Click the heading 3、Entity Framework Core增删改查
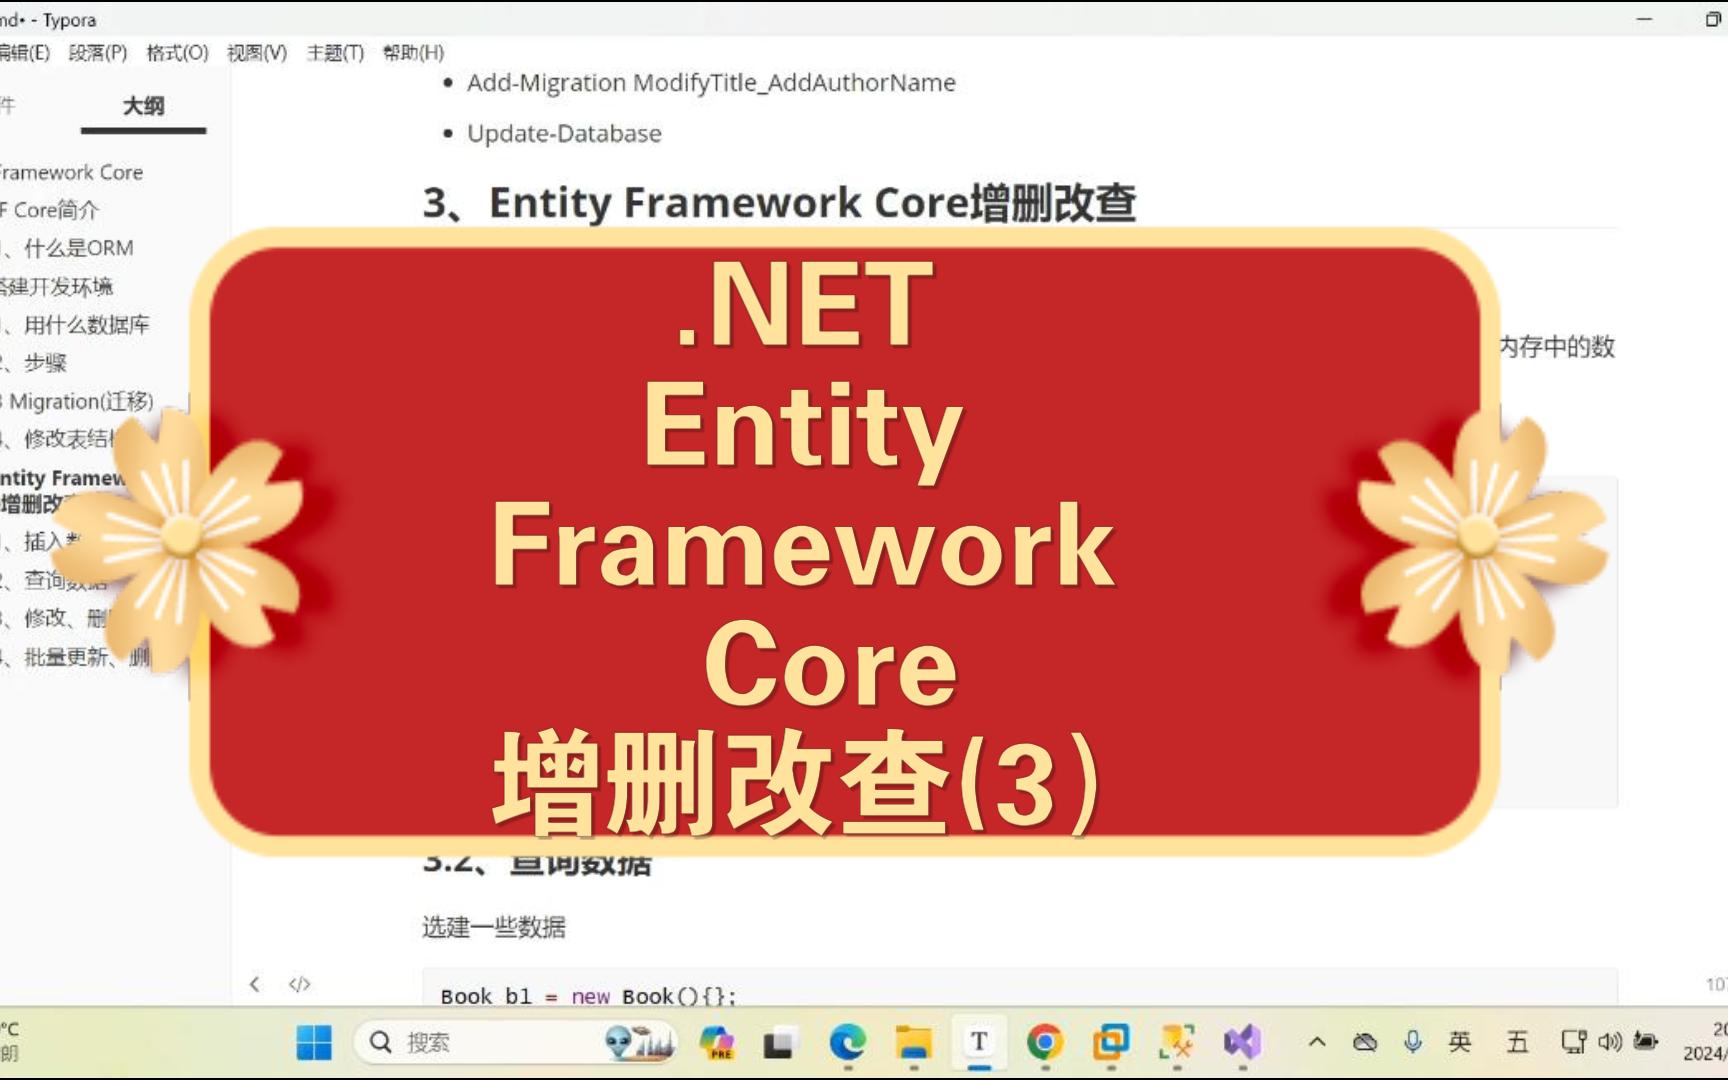 tap(779, 203)
